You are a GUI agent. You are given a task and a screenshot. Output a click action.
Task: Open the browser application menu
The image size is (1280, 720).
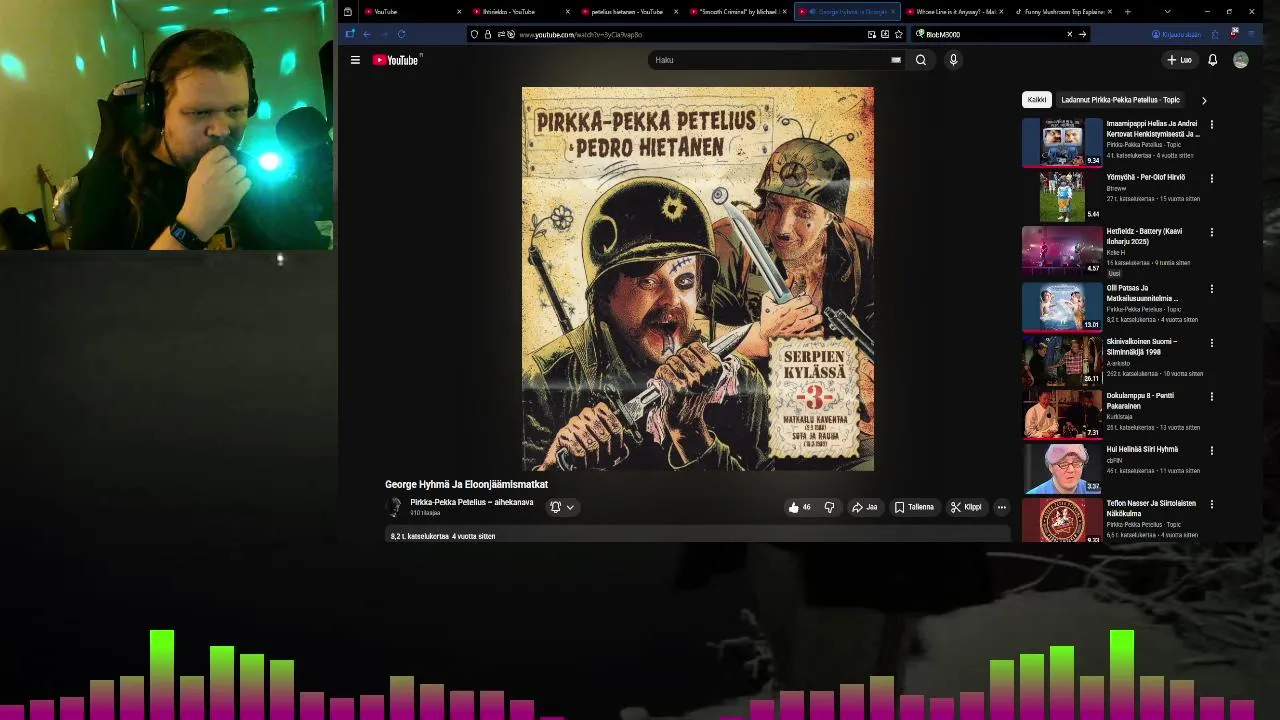pos(1251,34)
